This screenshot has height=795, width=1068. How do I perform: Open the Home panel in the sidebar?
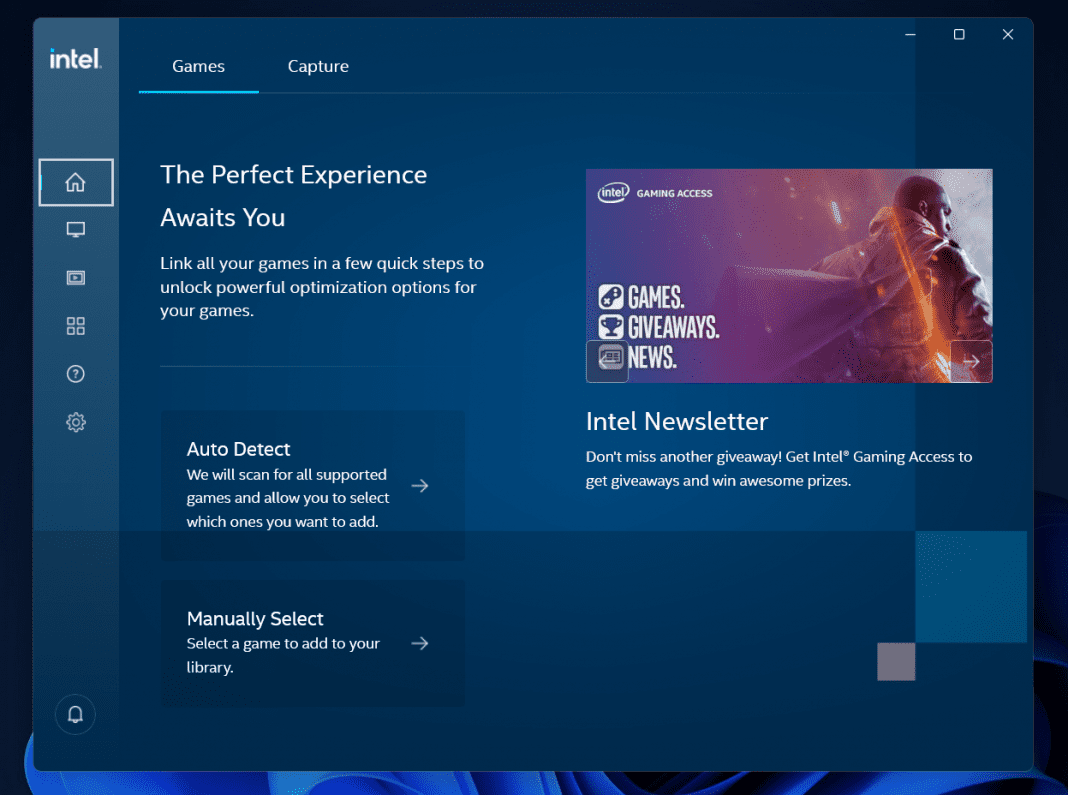click(75, 182)
